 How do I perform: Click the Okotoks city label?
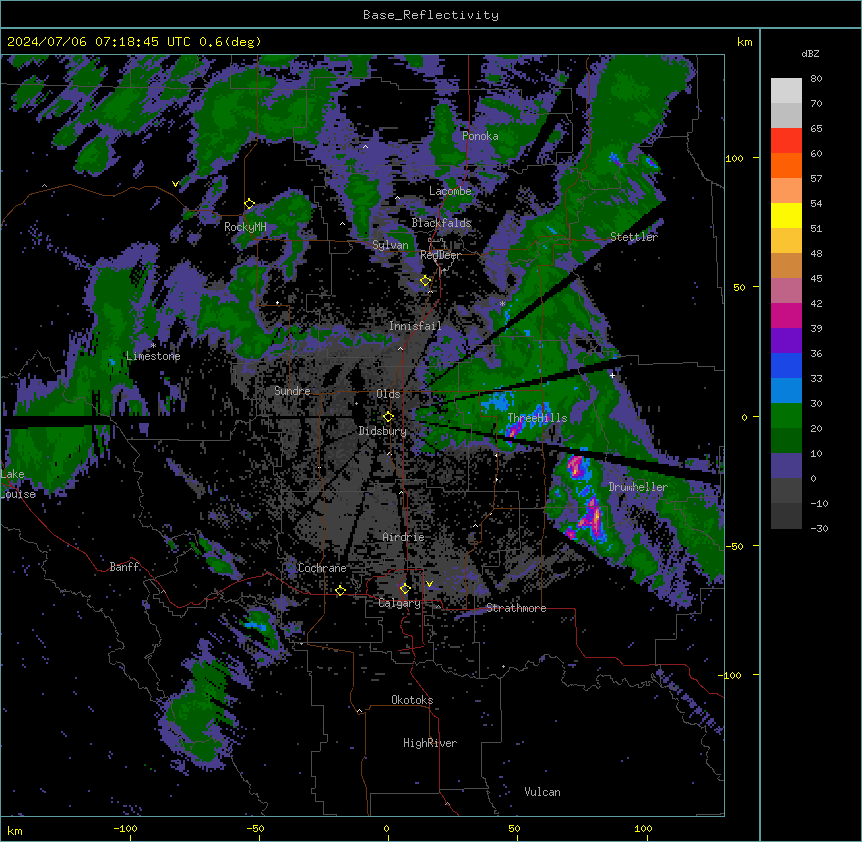(412, 700)
